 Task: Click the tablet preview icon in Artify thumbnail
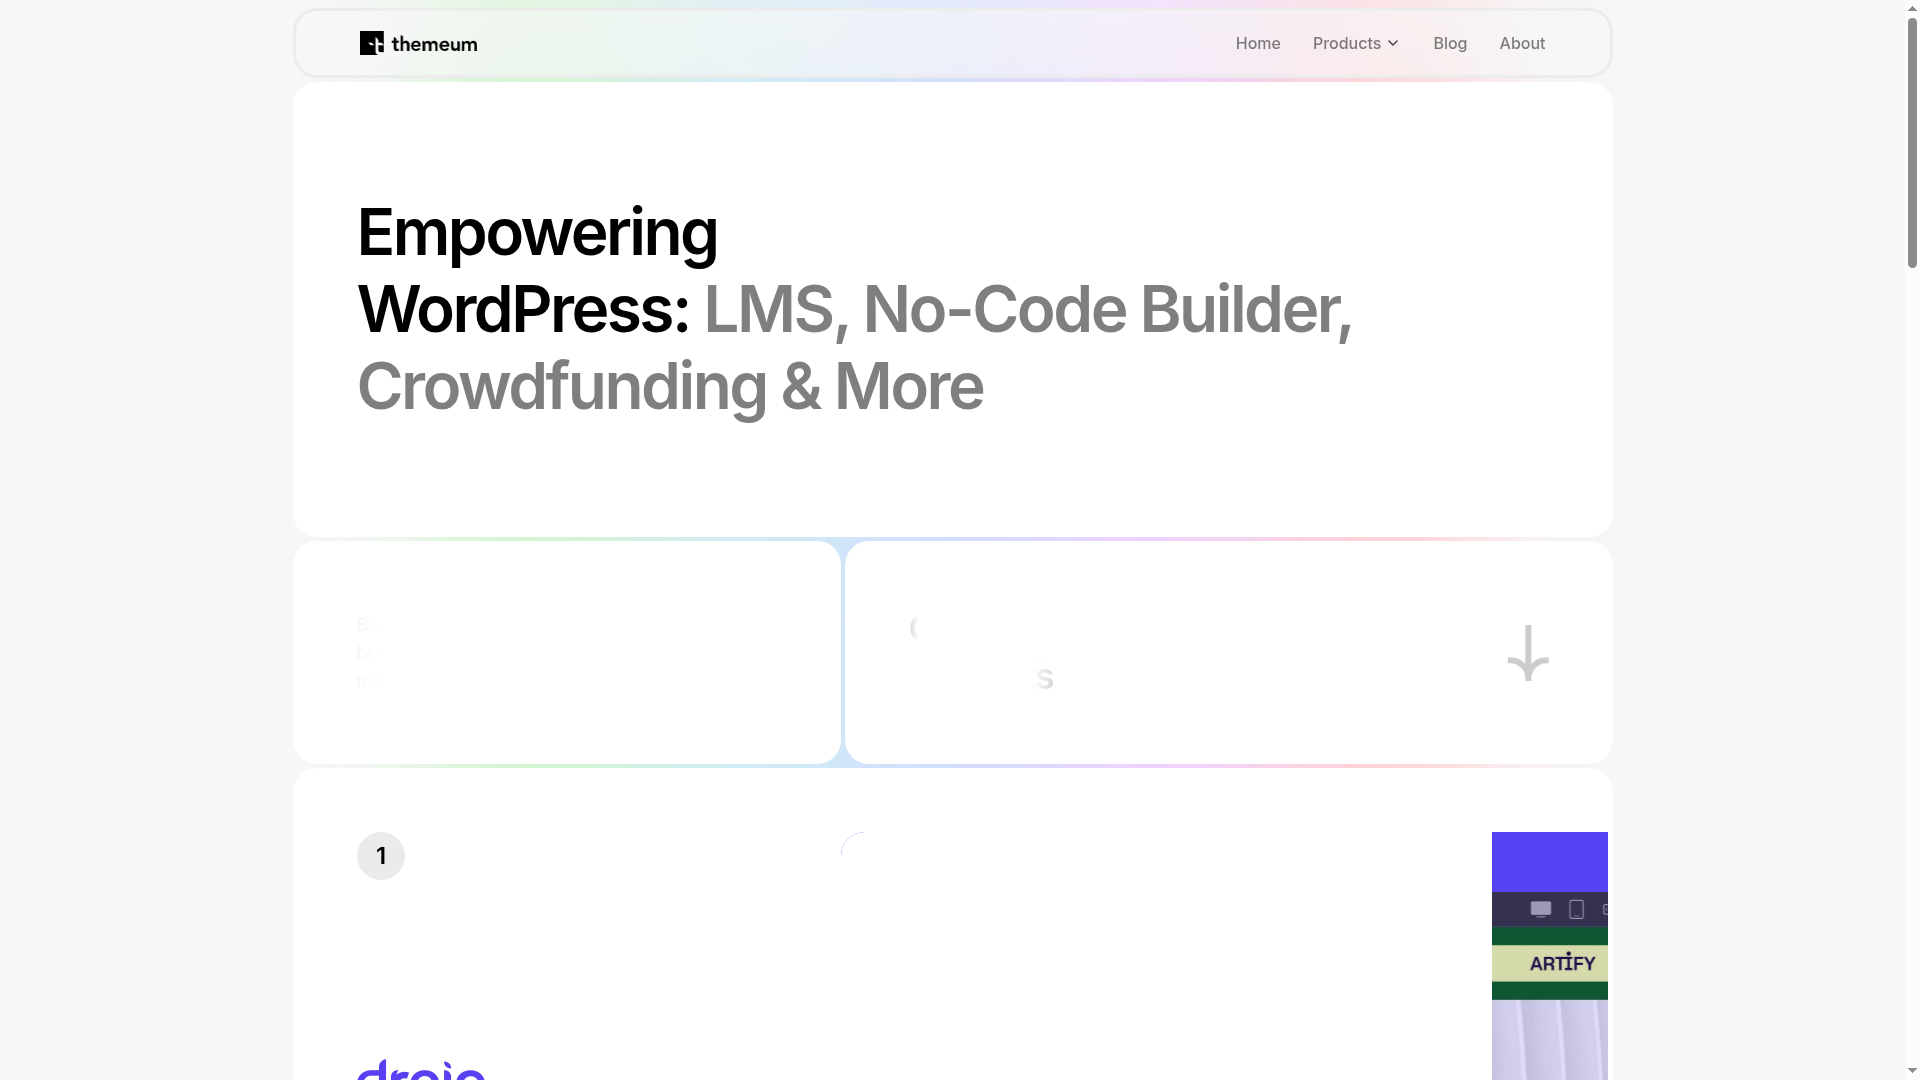click(x=1576, y=909)
